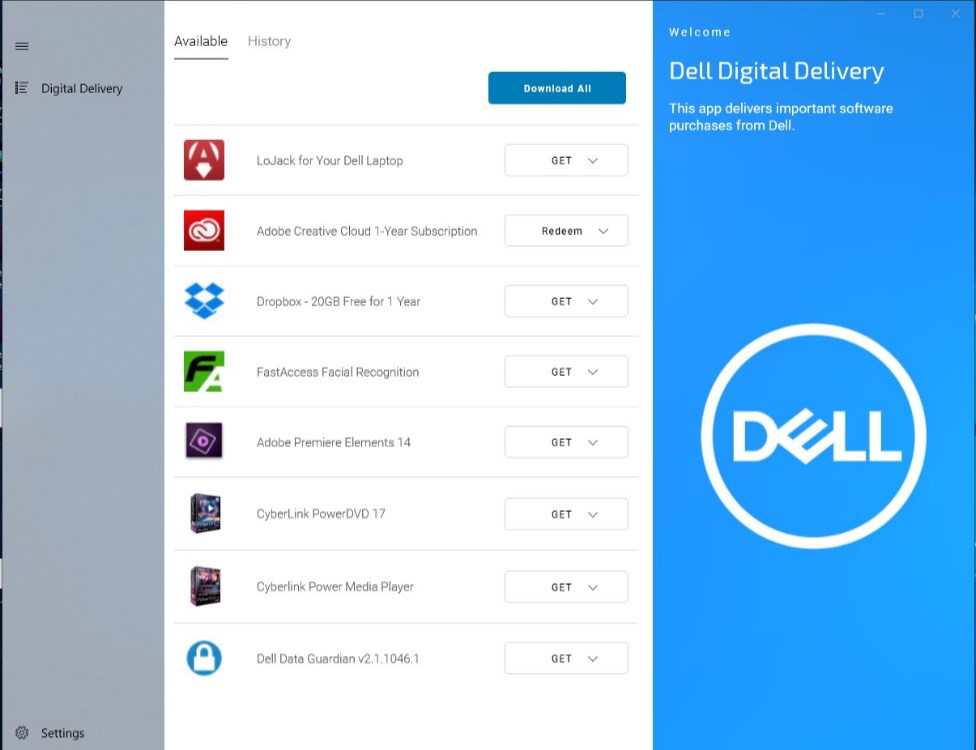
Task: Click the FastAccess Facial Recognition icon
Action: click(x=204, y=372)
